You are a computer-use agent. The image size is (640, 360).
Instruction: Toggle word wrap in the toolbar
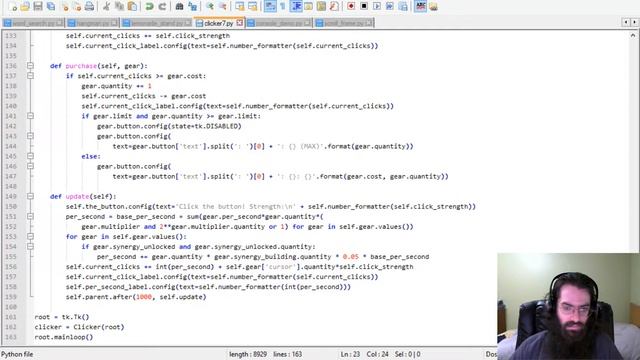pos(270,7)
